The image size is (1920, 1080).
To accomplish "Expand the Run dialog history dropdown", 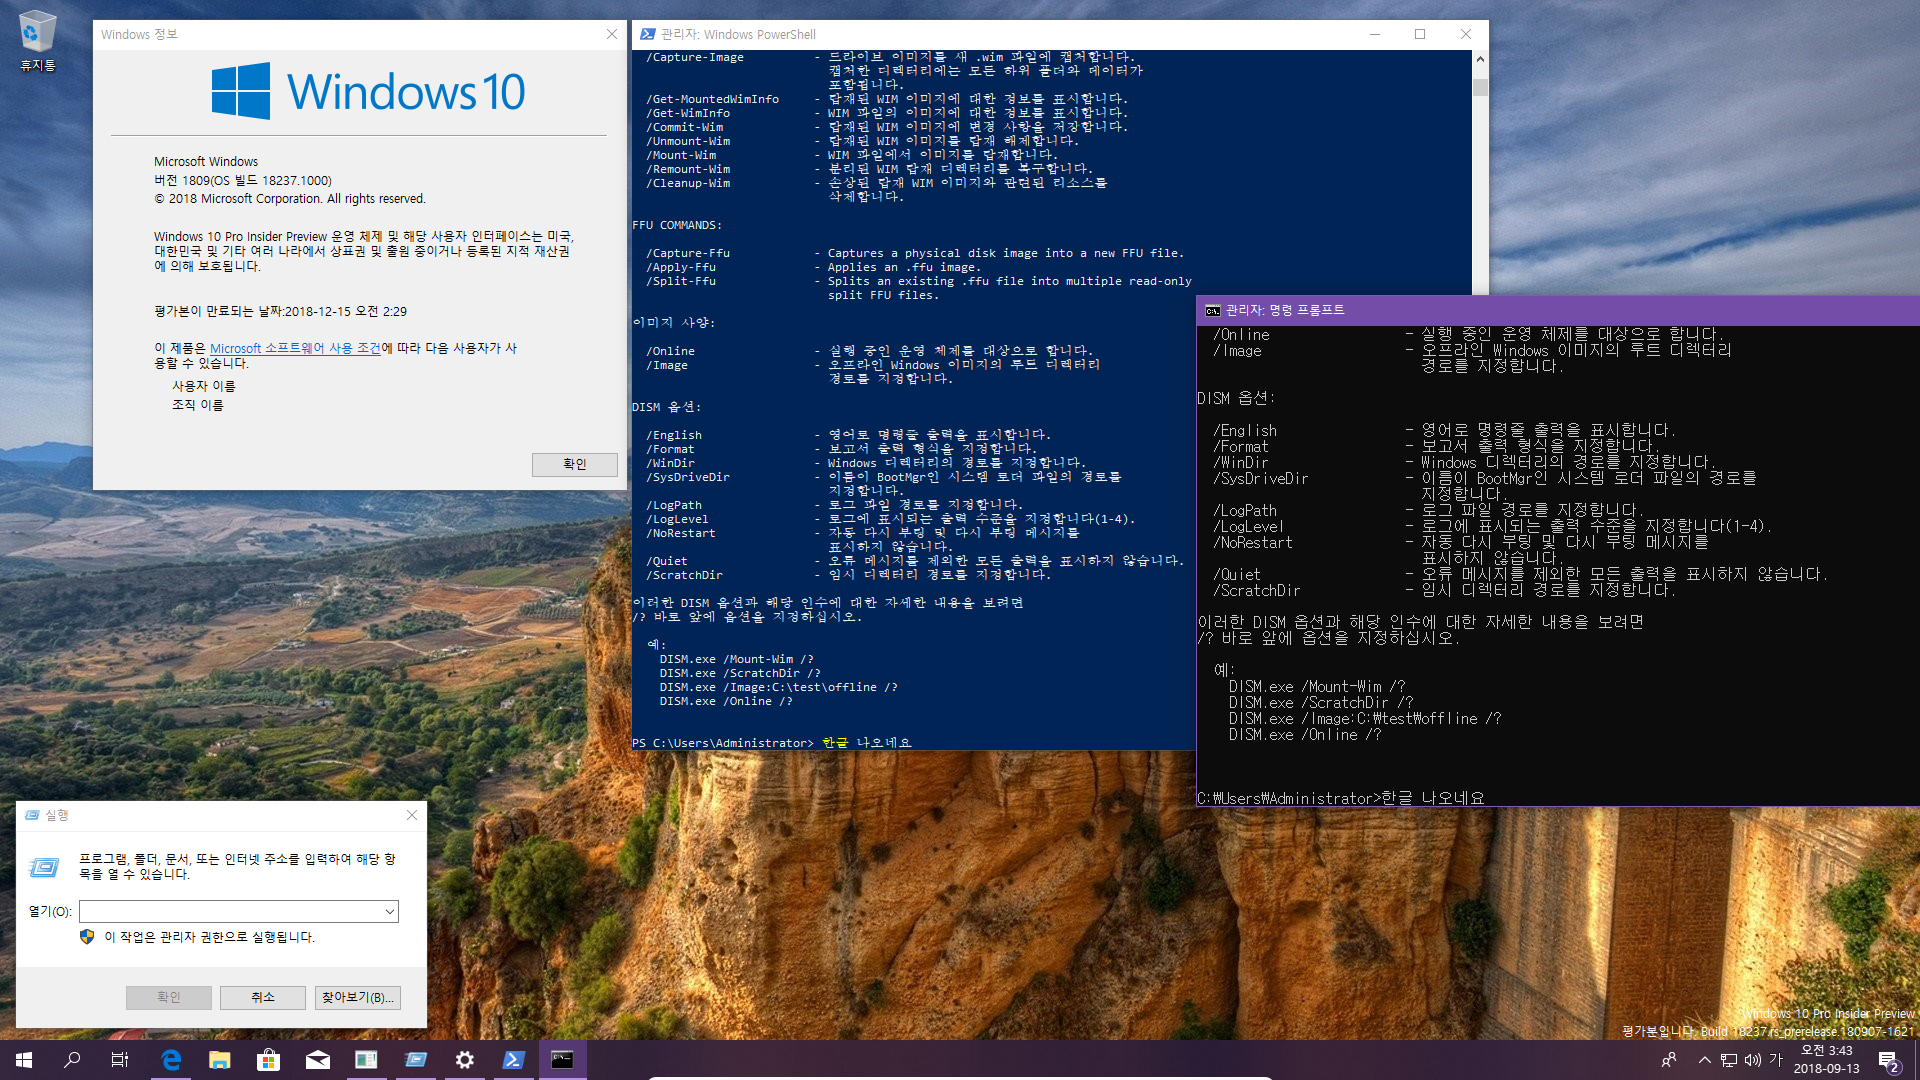I will [x=389, y=911].
